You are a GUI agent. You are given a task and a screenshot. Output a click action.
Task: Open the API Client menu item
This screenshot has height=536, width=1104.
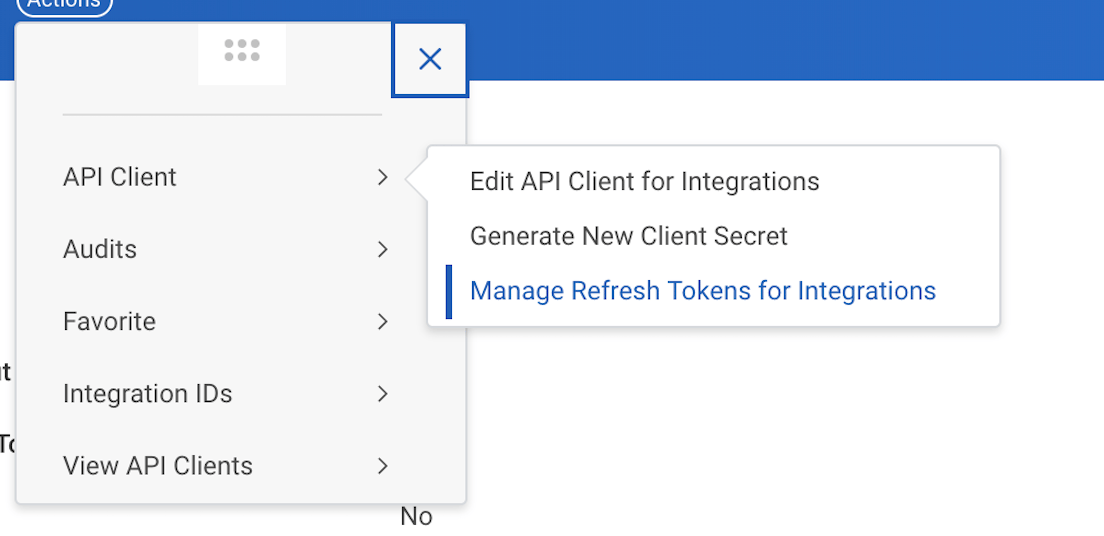pos(225,177)
